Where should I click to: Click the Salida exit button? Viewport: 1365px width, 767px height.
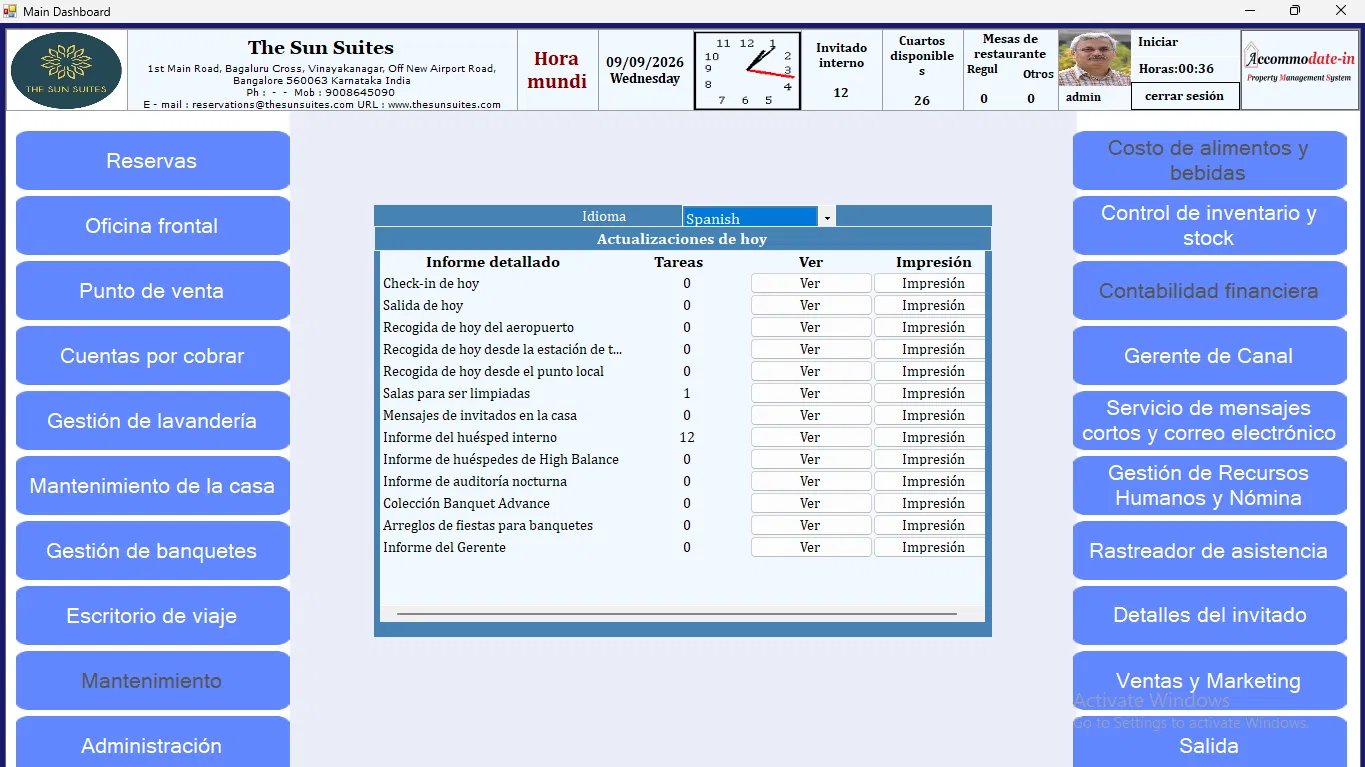tap(1209, 742)
